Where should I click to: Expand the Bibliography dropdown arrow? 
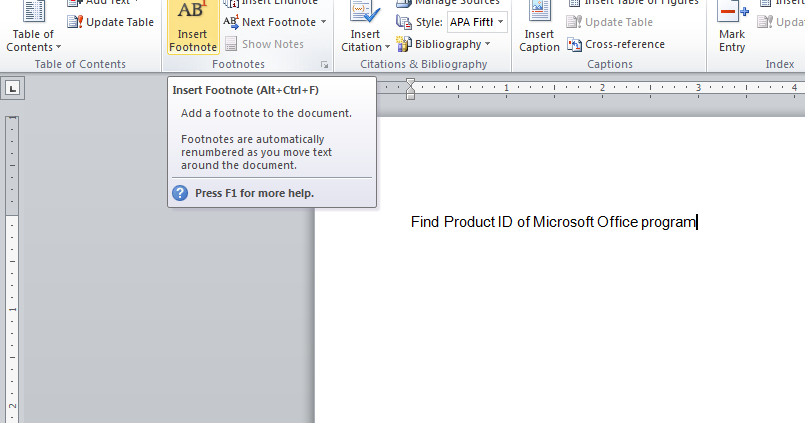pos(487,44)
